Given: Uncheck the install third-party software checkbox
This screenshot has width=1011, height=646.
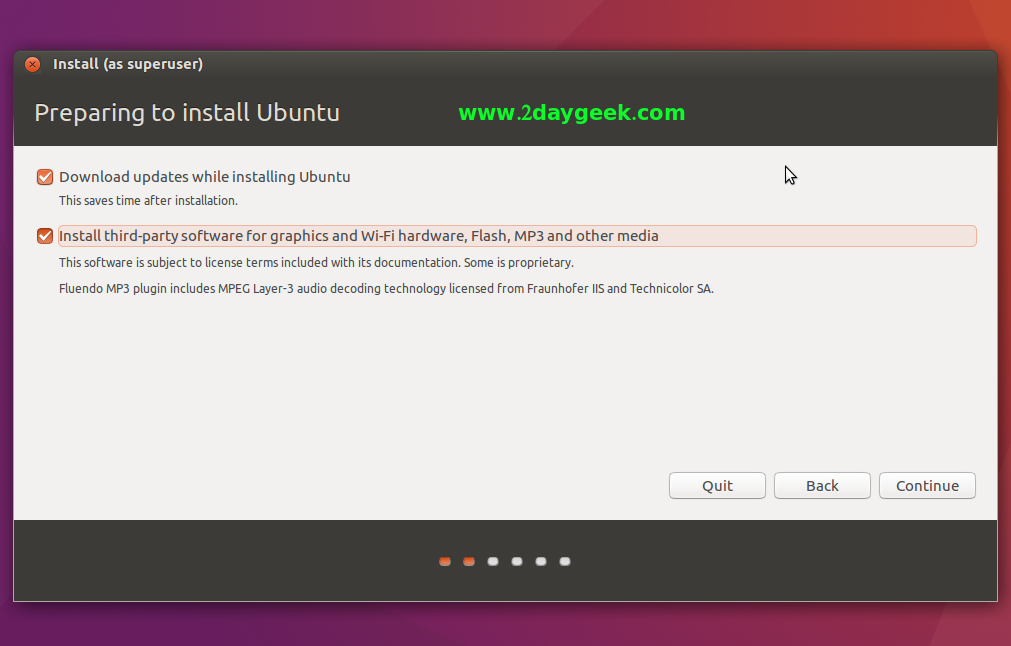Looking at the screenshot, I should [x=45, y=236].
